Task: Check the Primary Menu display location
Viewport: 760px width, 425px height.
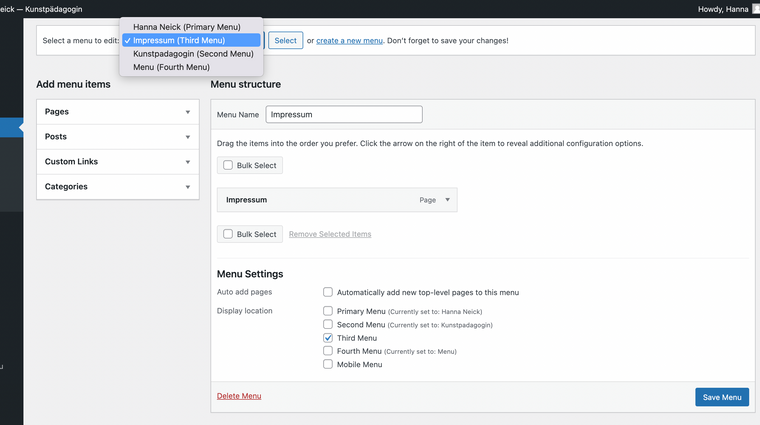Action: (x=328, y=311)
